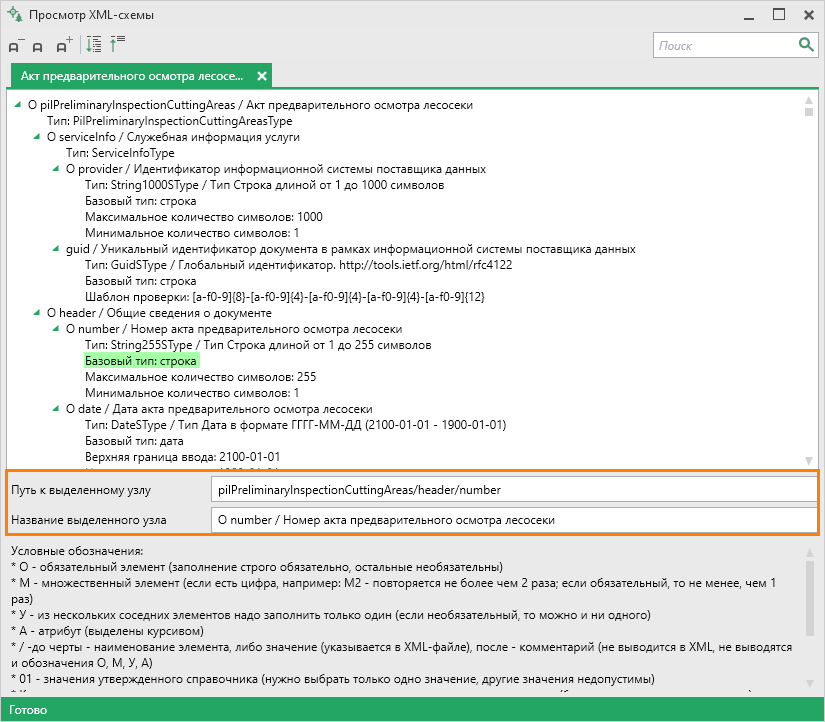The height and width of the screenshot is (722, 825).
Task: Select root row pilPreliminaryInspectionCuttingAreas / Акт предварительного осмотра
Action: (250, 105)
